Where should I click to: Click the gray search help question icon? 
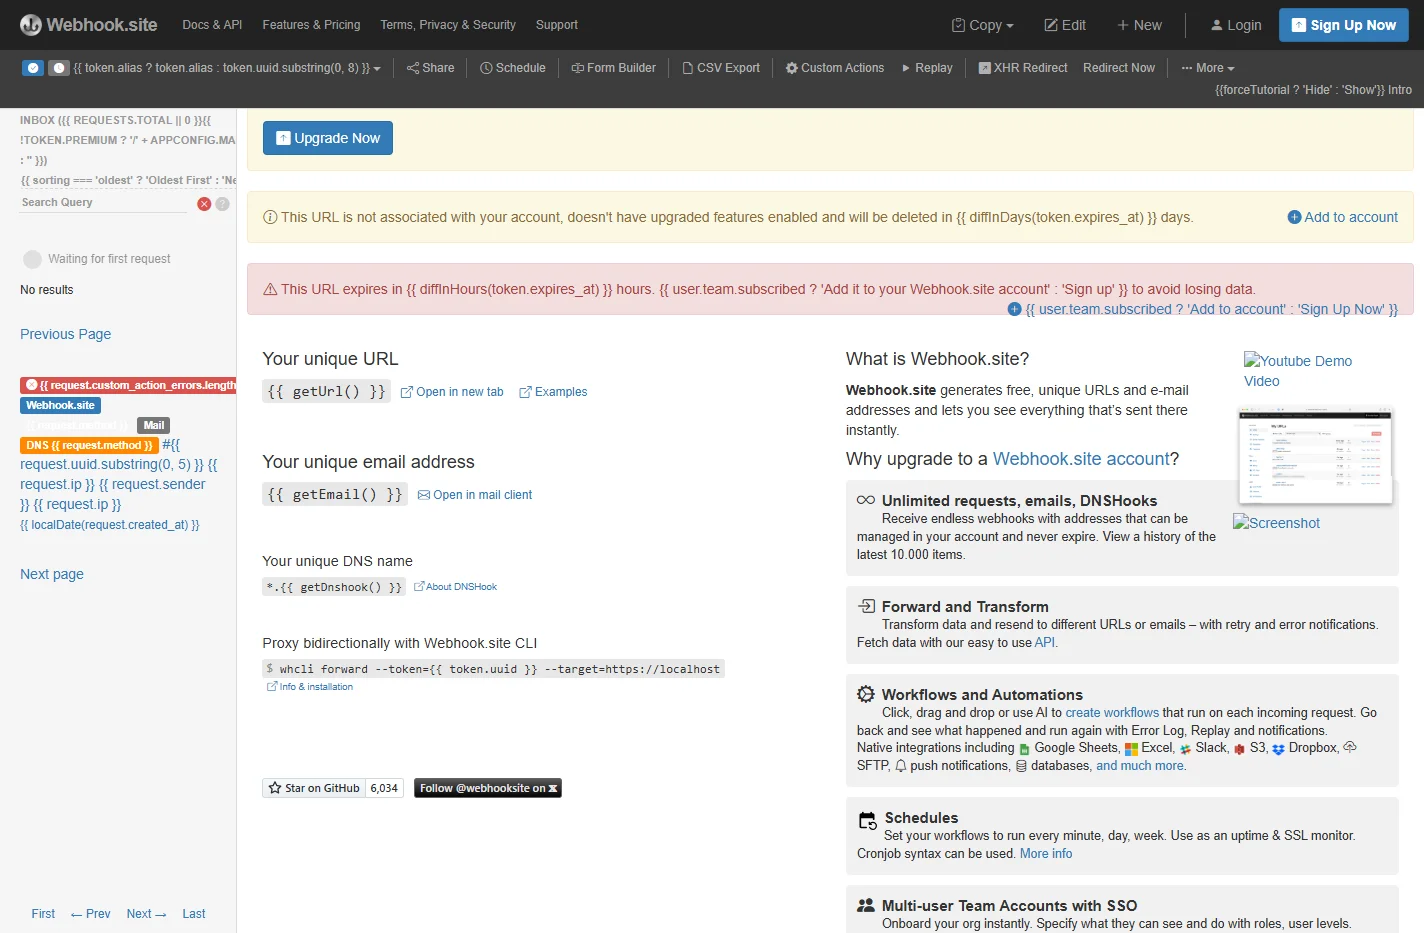(223, 204)
